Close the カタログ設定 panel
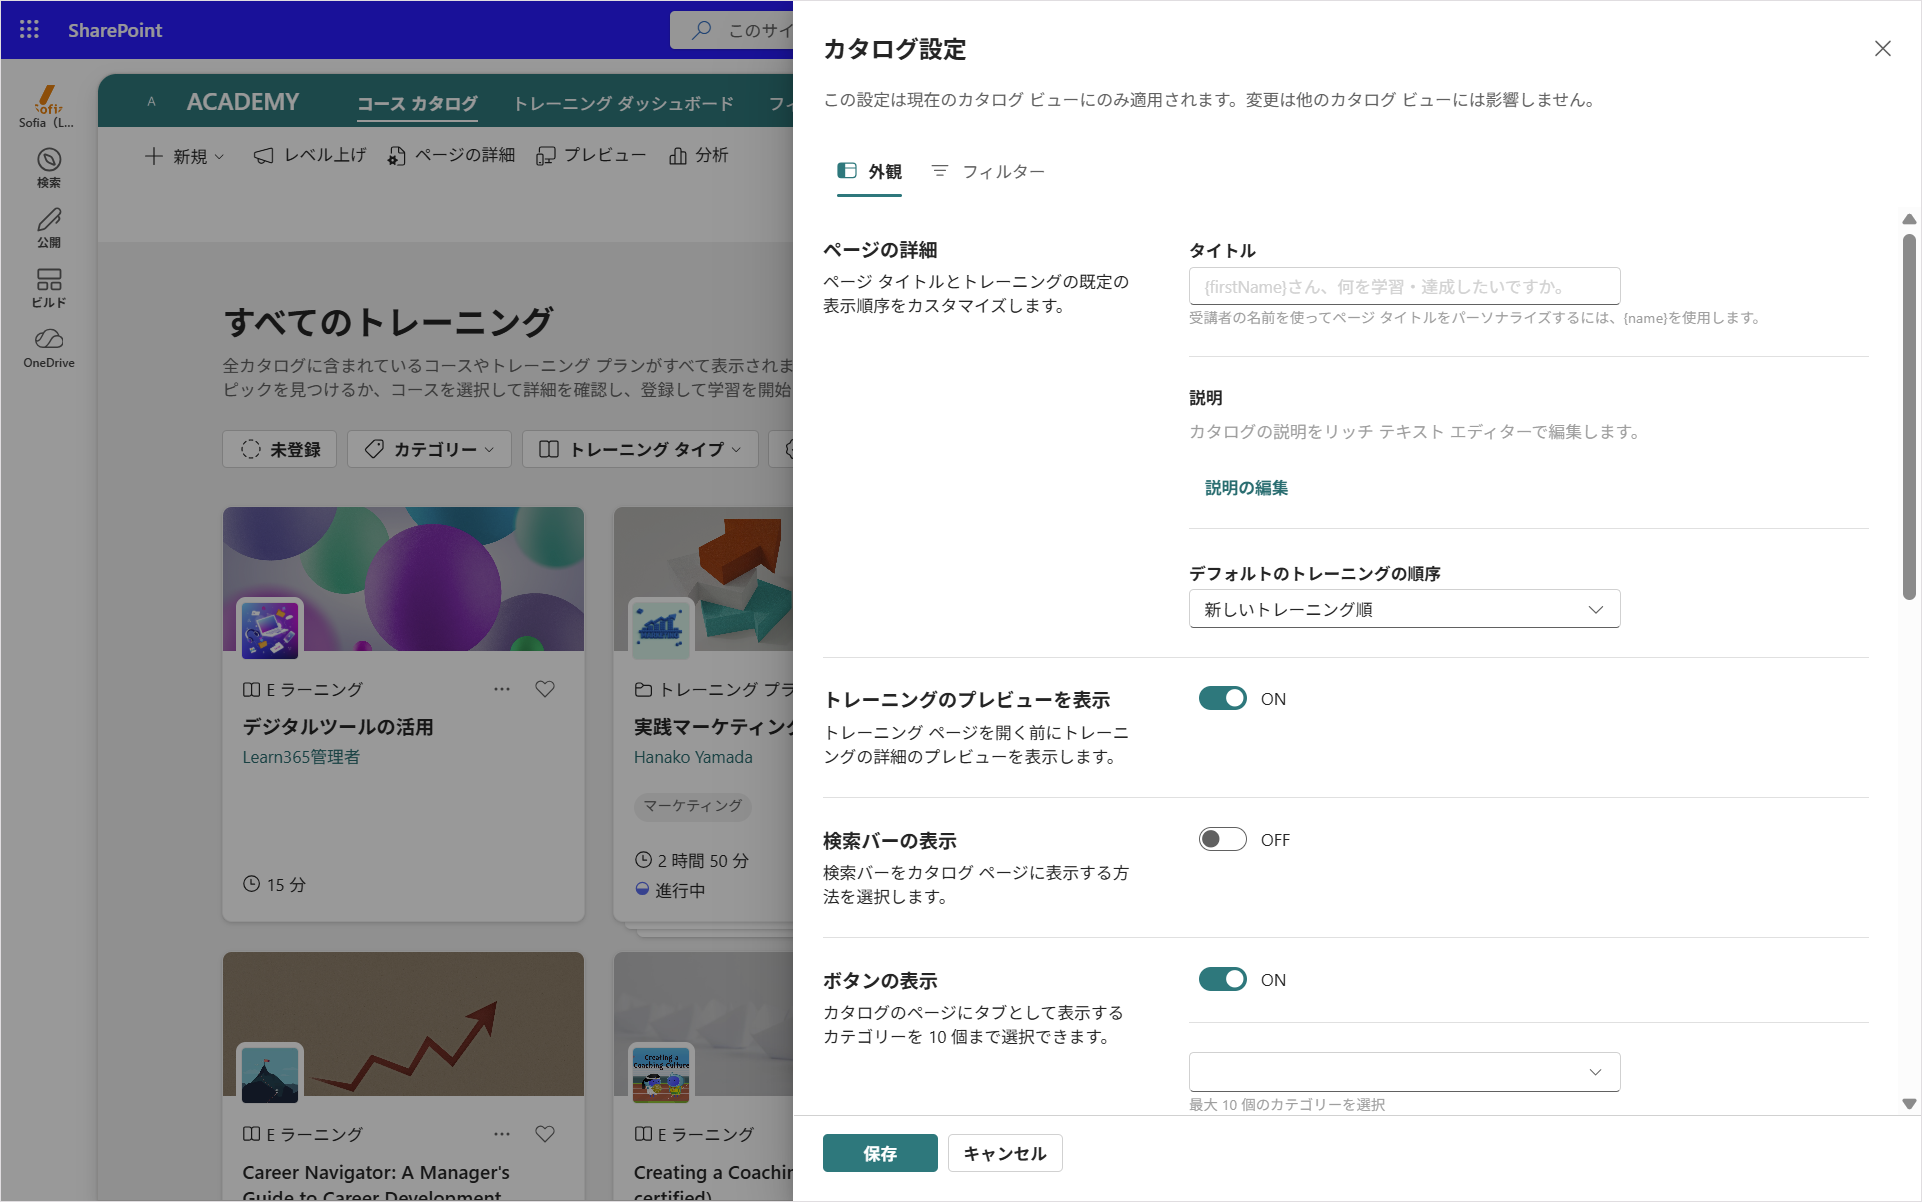The image size is (1922, 1202). tap(1883, 49)
